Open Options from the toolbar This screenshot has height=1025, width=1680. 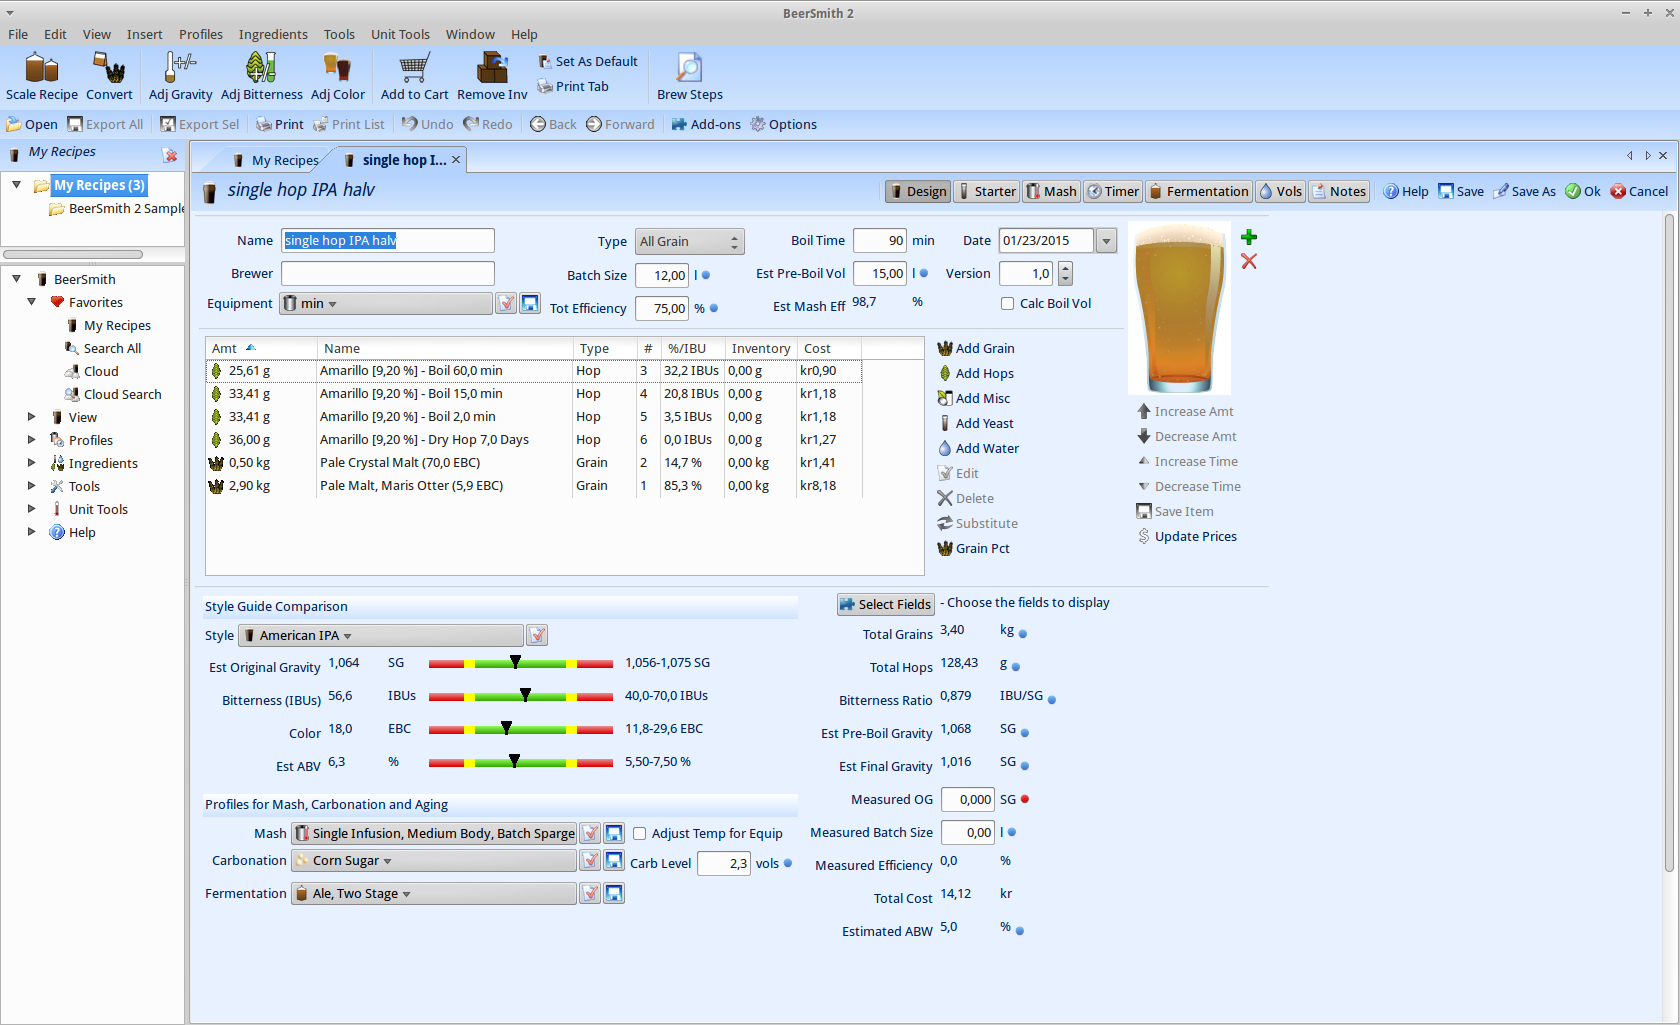tap(784, 124)
